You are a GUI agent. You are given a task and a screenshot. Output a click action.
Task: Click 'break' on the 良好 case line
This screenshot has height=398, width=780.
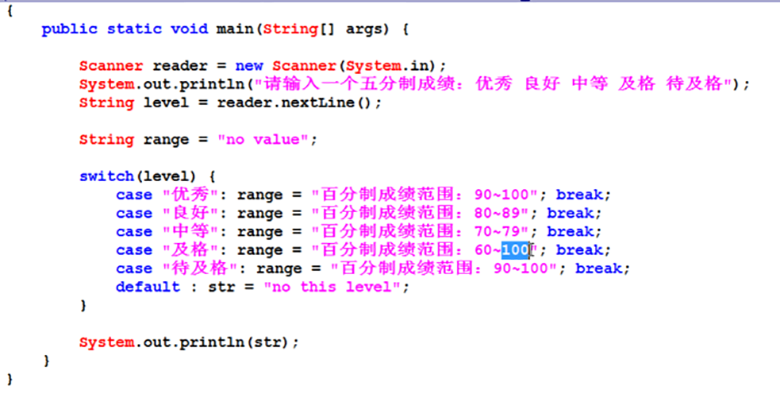pyautogui.click(x=570, y=213)
